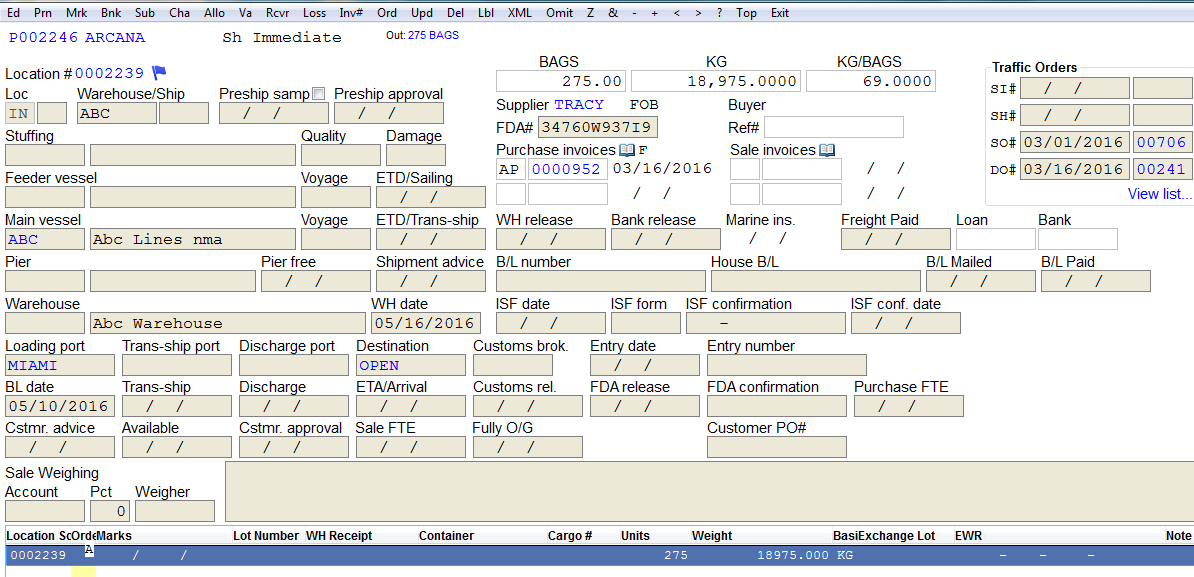Click the Sale Weighing Account field

[45, 511]
